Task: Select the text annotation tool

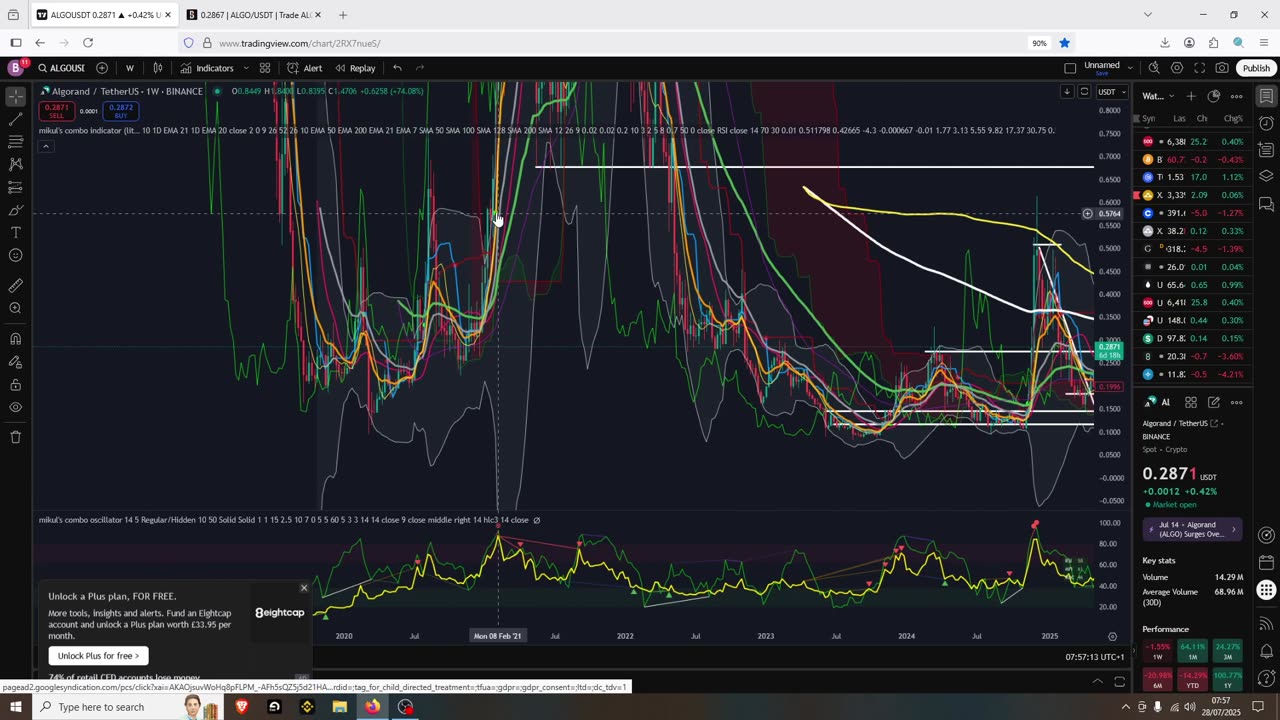Action: point(15,232)
